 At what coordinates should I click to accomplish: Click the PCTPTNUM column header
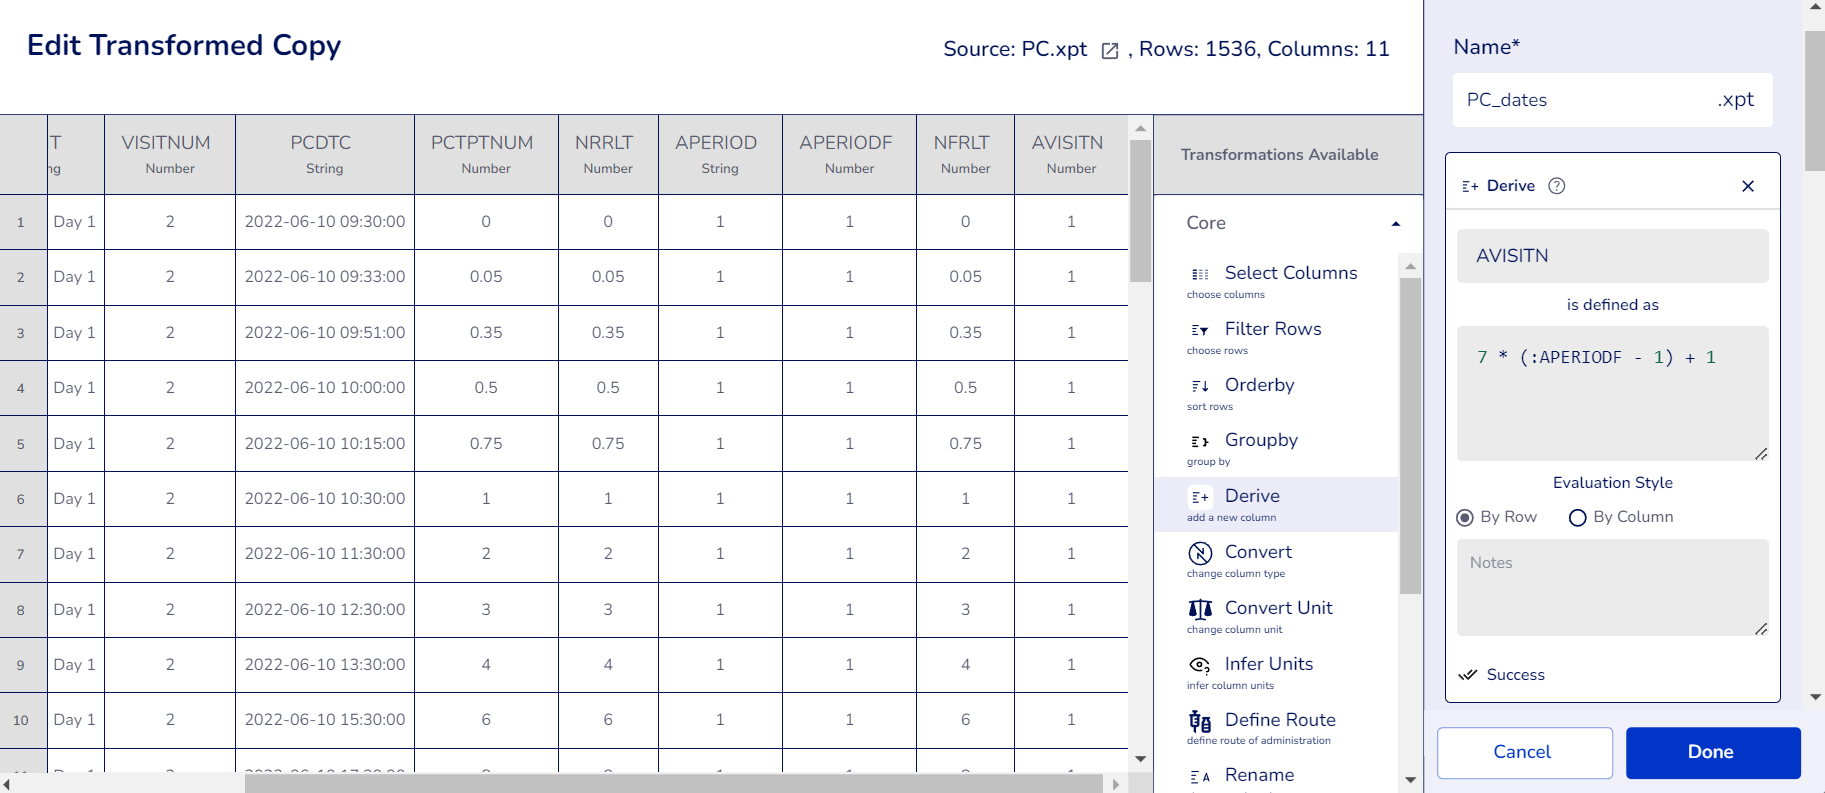point(486,154)
